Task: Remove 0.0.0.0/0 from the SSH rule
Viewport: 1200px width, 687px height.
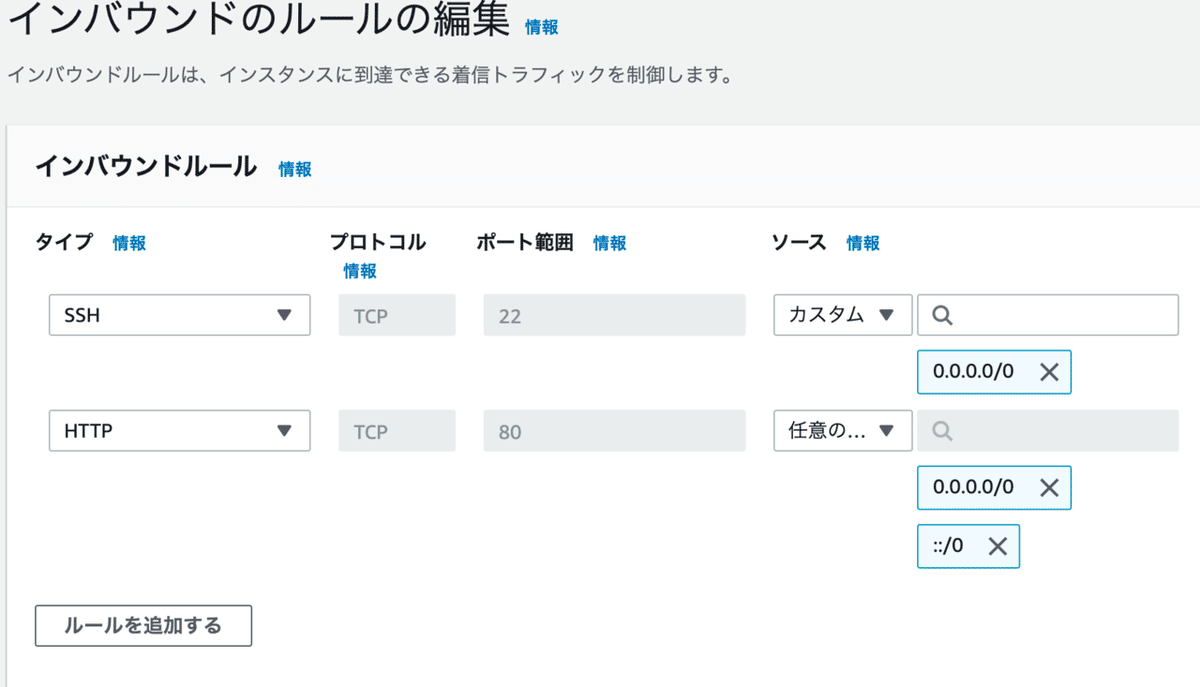Action: (1049, 372)
